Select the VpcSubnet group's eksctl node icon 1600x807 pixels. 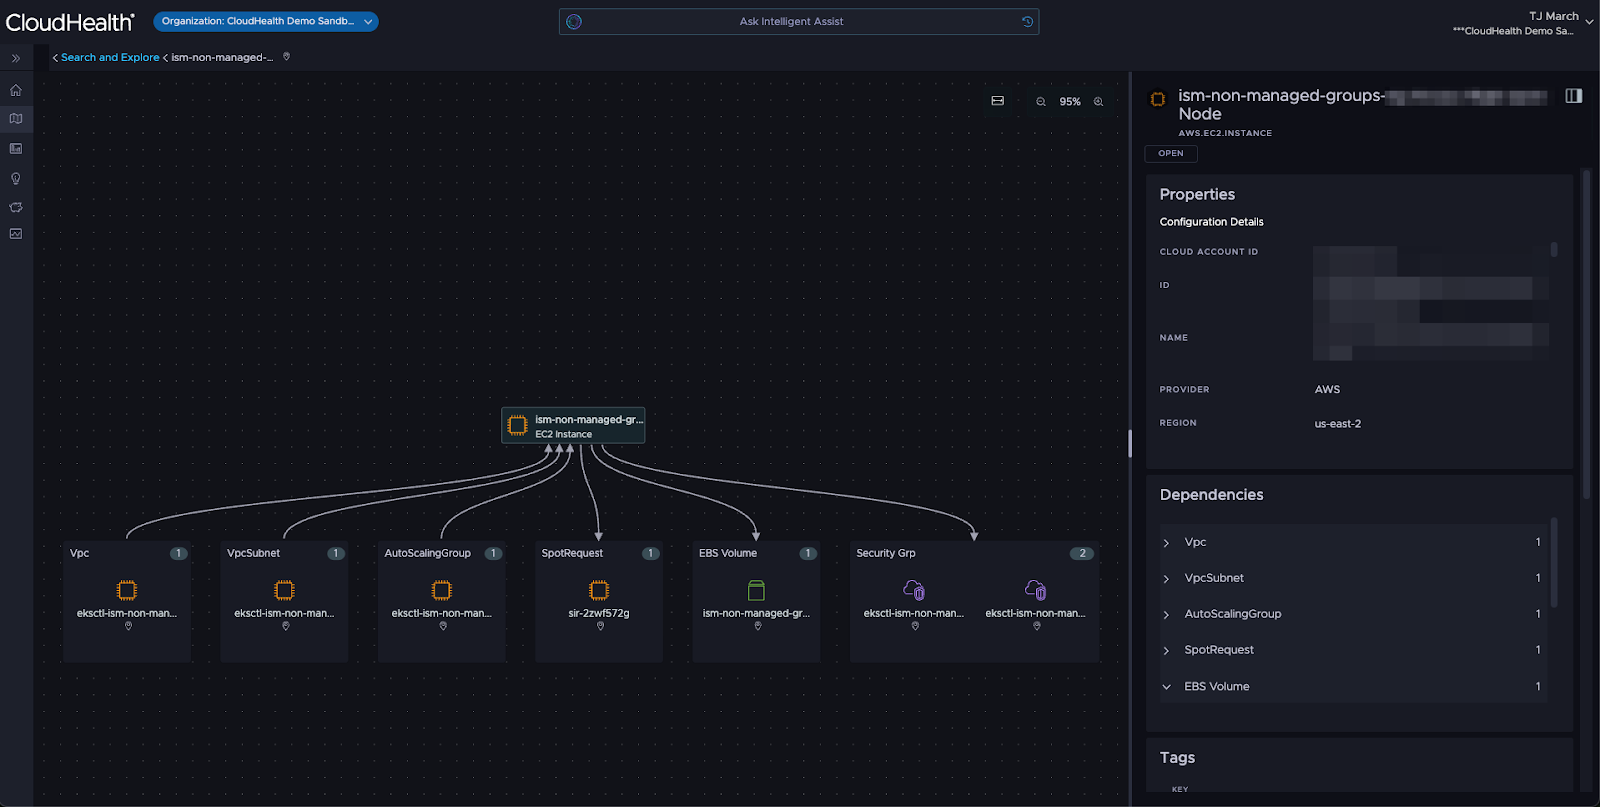pos(285,590)
